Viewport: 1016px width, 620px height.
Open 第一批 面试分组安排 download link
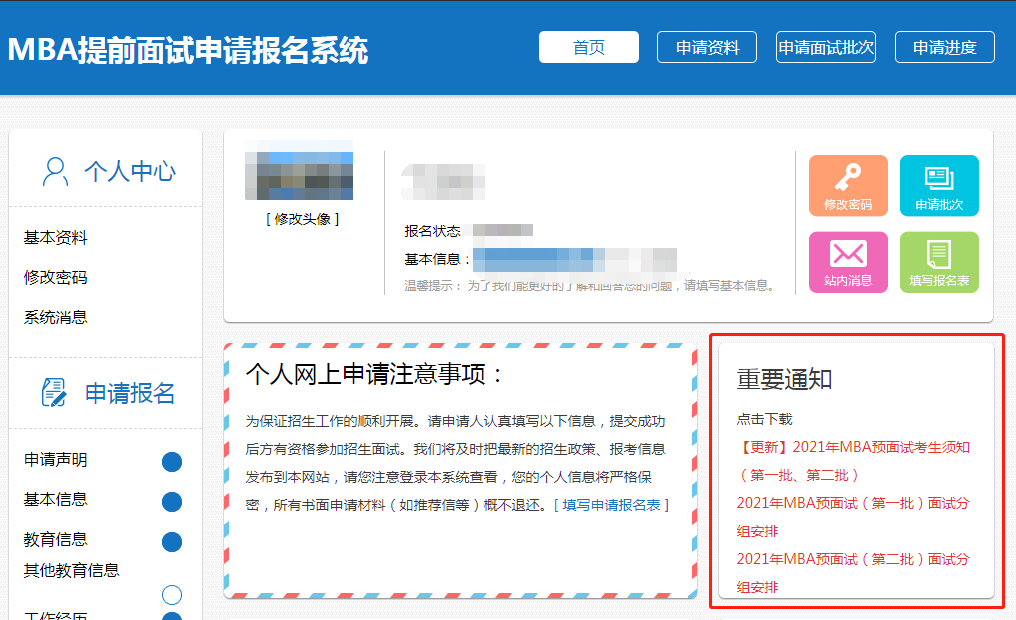click(x=853, y=503)
